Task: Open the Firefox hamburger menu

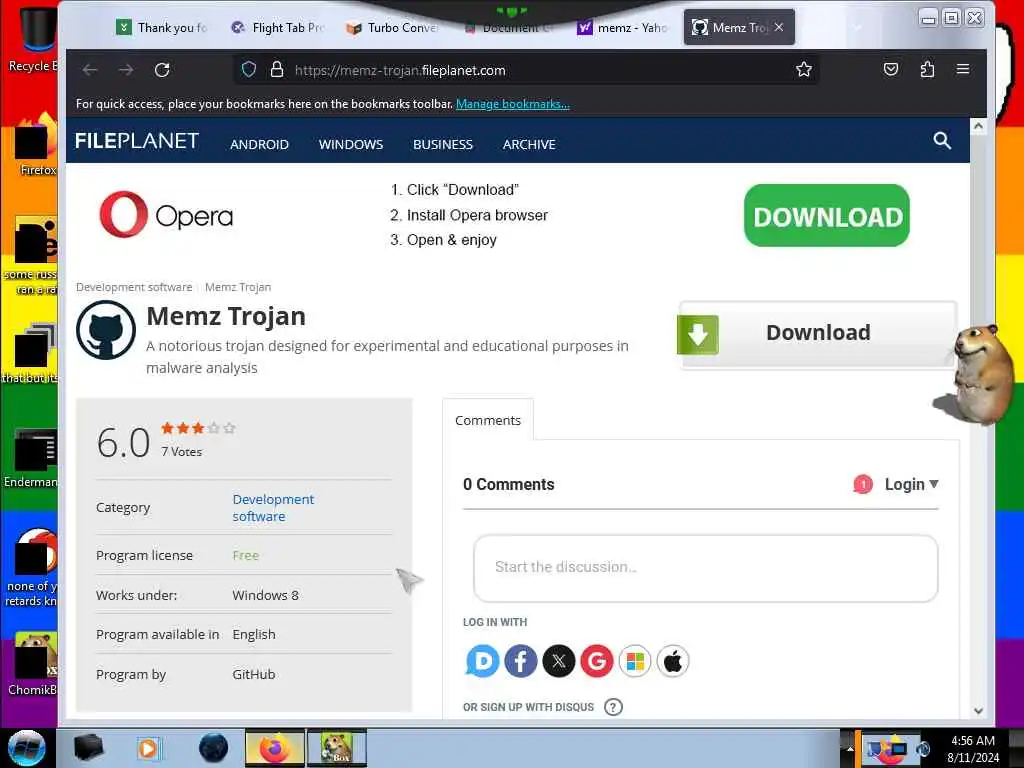Action: (963, 69)
